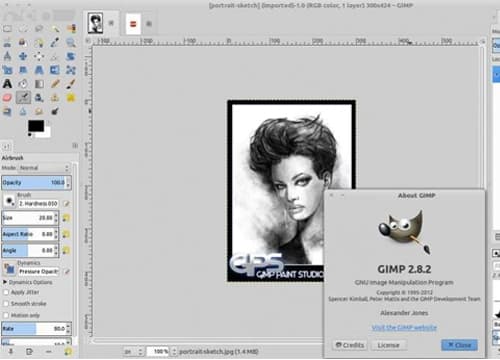Reset tool options to default values

tap(68, 351)
